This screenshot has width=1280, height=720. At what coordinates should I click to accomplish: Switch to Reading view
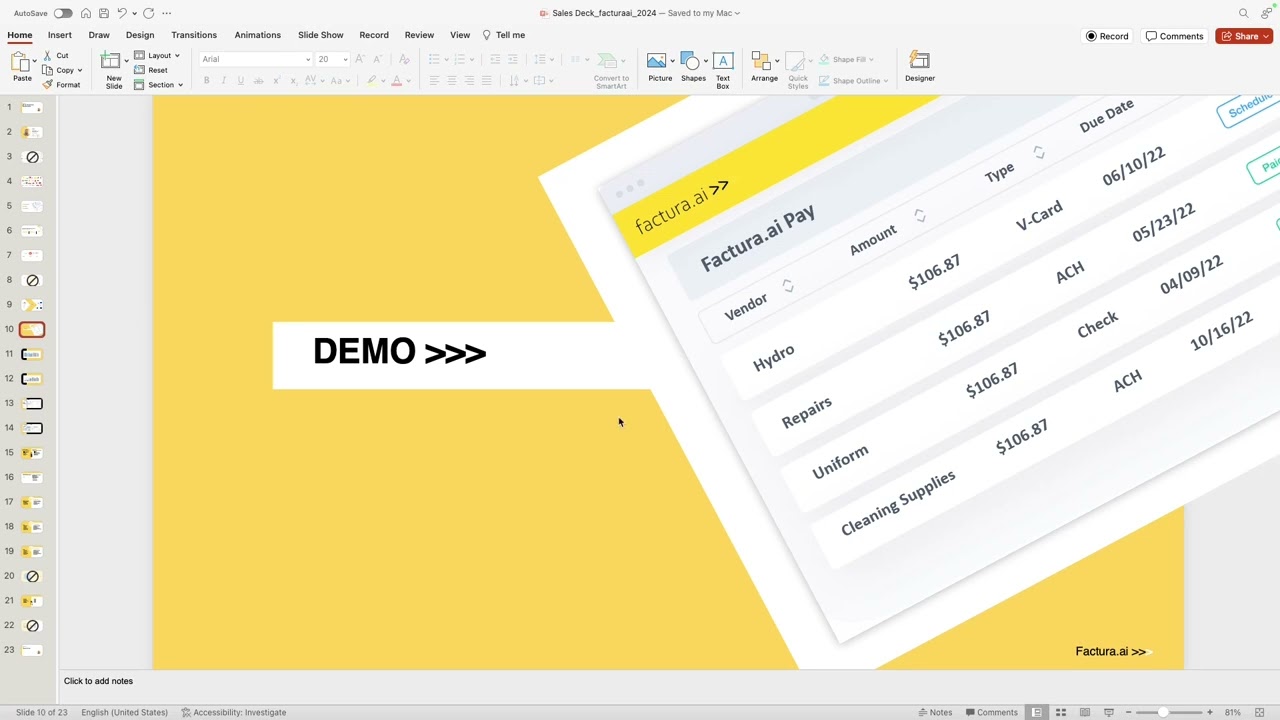click(1085, 713)
